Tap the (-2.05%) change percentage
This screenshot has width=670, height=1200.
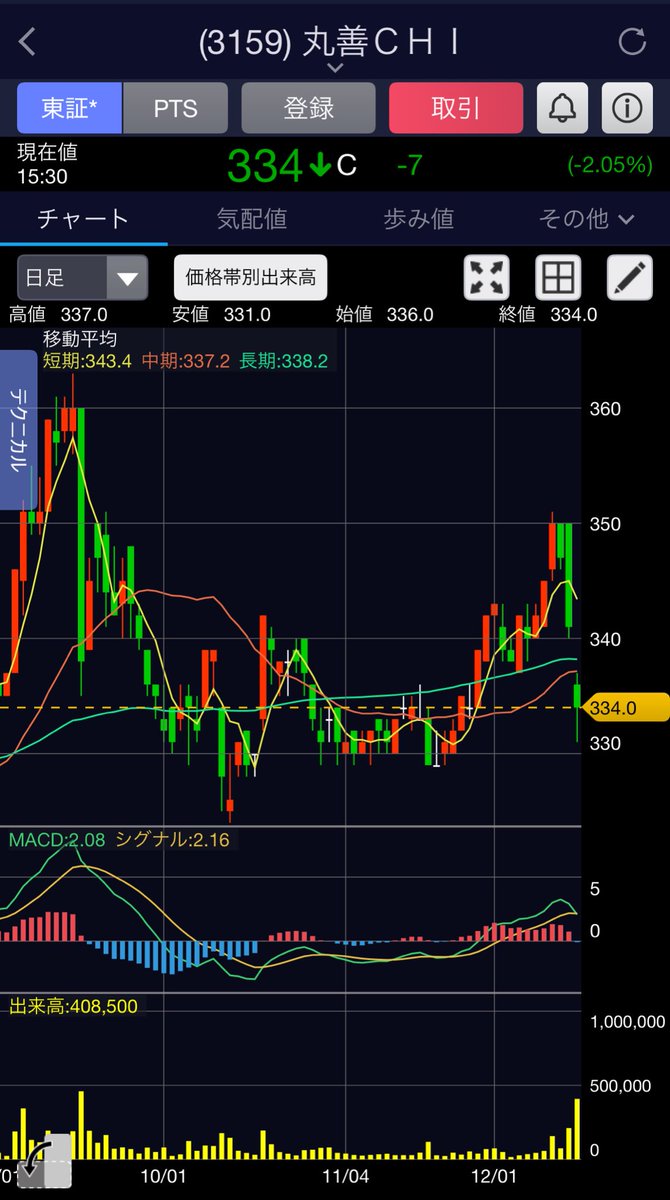[609, 165]
